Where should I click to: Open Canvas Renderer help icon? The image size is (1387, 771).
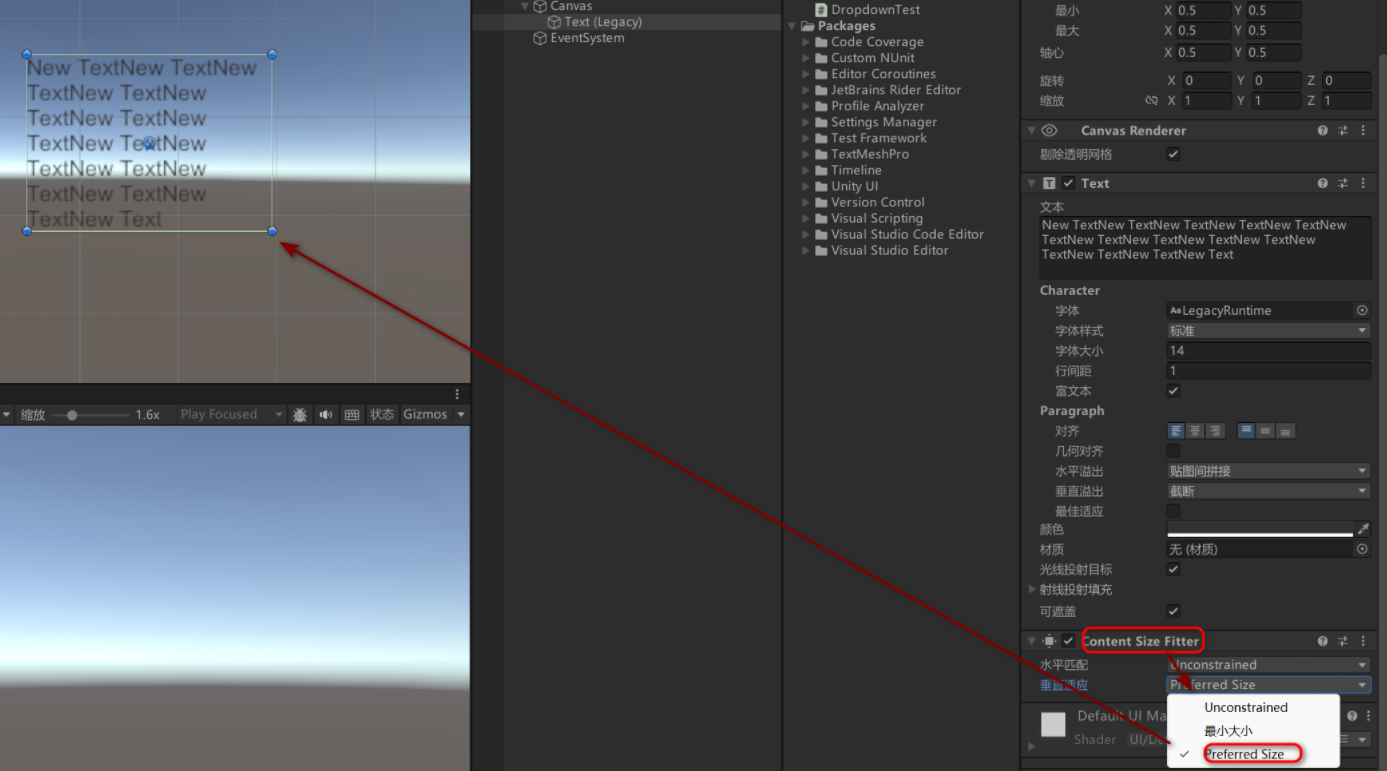1323,131
